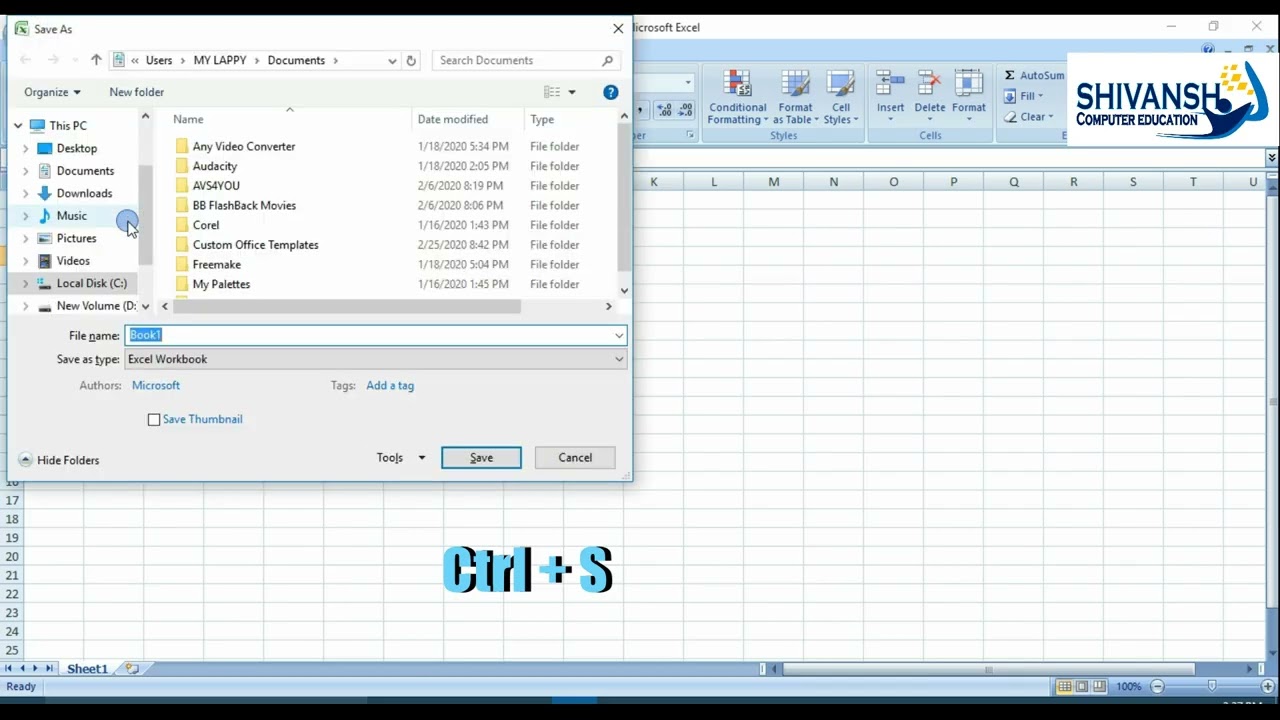The width and height of the screenshot is (1280, 720).
Task: Expand Local Disk (C:) node
Action: click(x=26, y=284)
